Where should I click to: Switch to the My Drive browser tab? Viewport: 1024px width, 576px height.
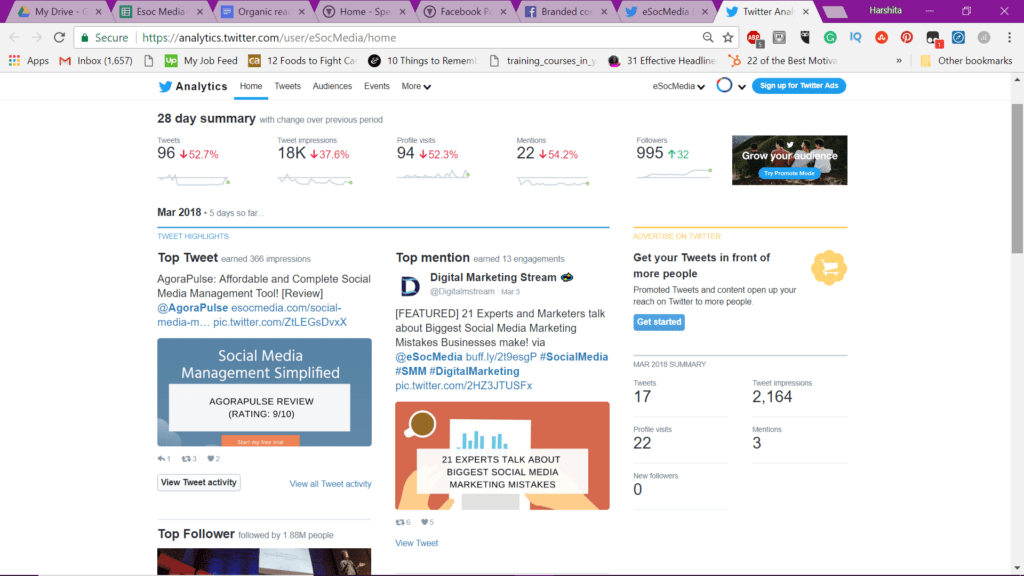click(x=59, y=12)
